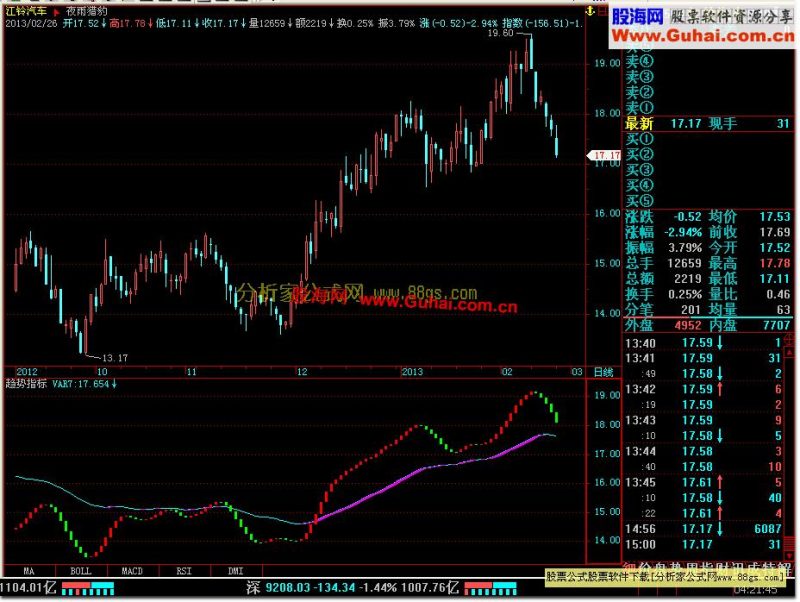Click the red triangle beside 江铃汽车
The image size is (800, 602).
56,11
